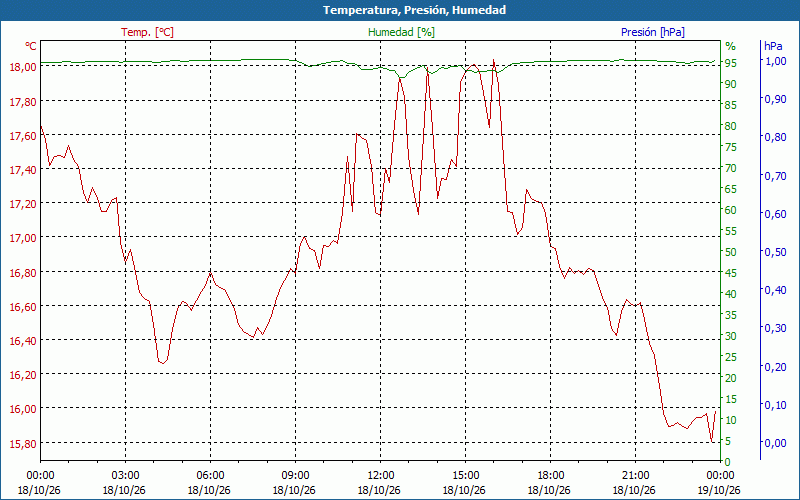Click the blue 'hPa' axis unit label
800x500 pixels.
pyautogui.click(x=773, y=46)
